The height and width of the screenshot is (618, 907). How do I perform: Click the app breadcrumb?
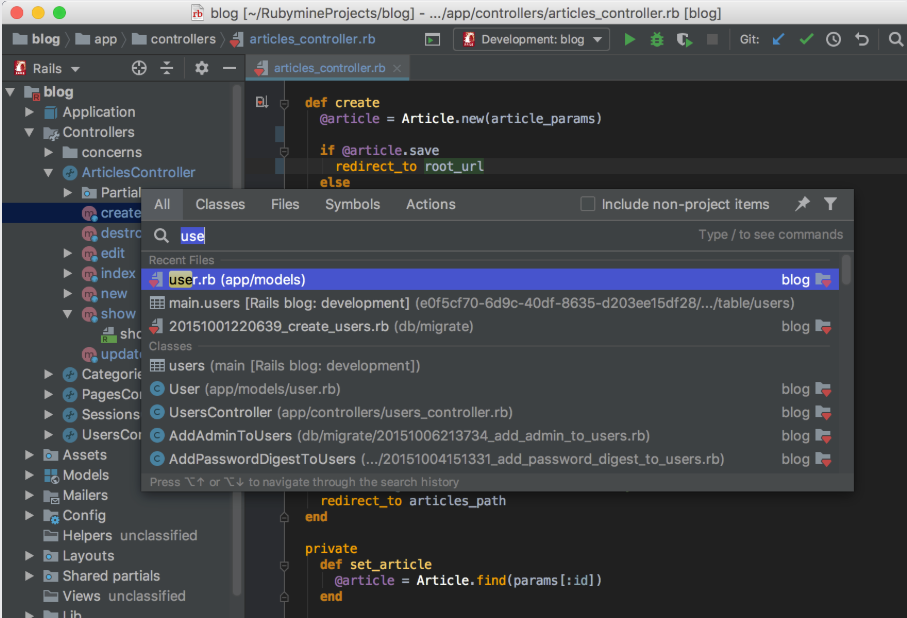pyautogui.click(x=97, y=39)
